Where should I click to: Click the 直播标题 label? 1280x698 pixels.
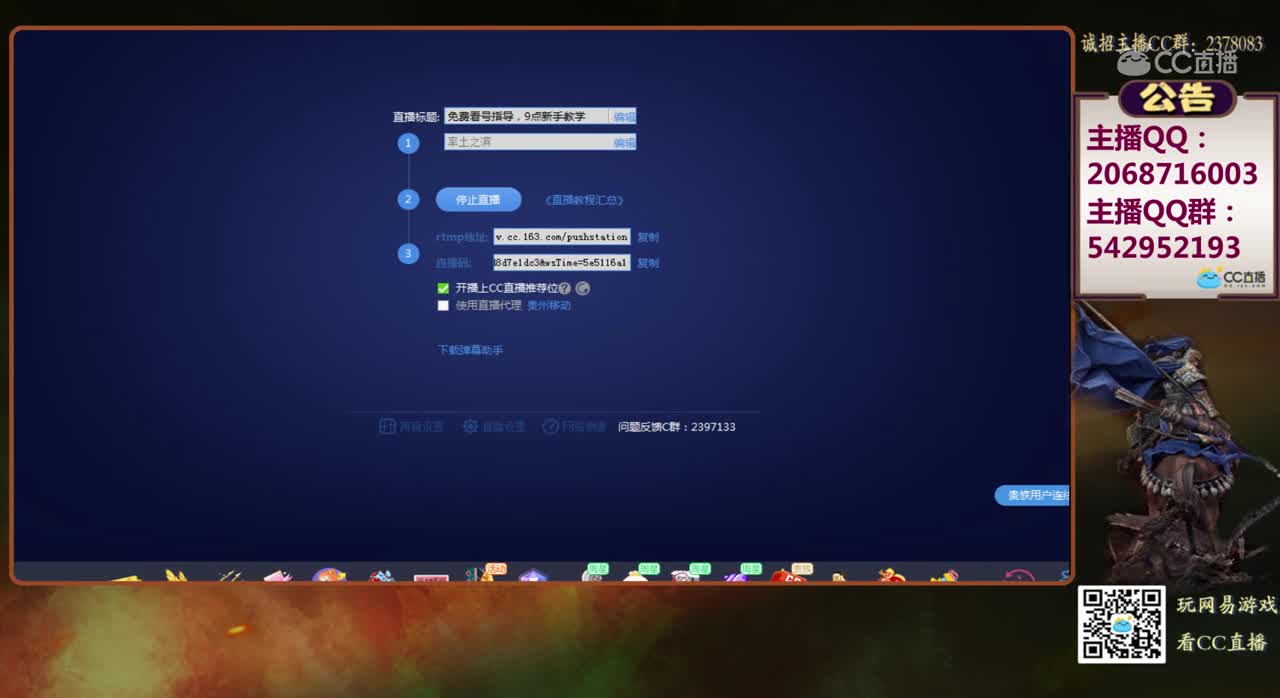coord(416,117)
